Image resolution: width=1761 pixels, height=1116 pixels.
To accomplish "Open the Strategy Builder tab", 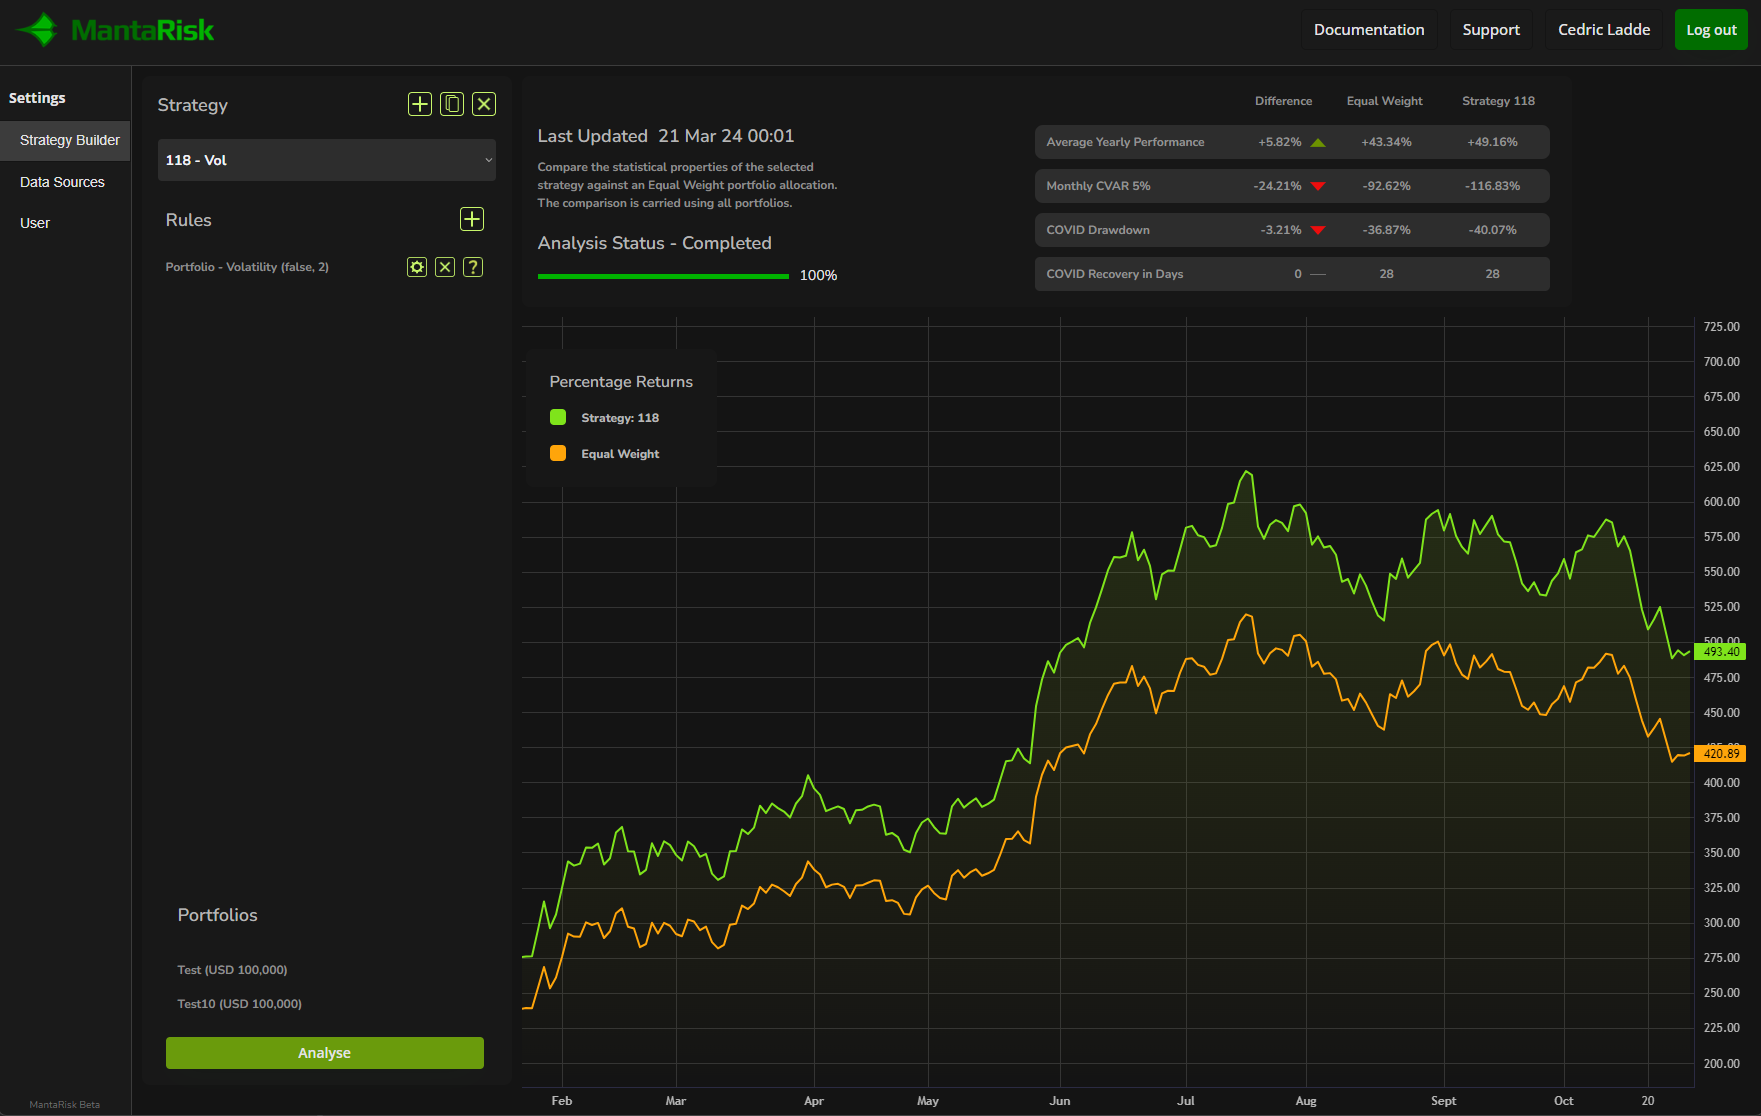I will coord(69,140).
